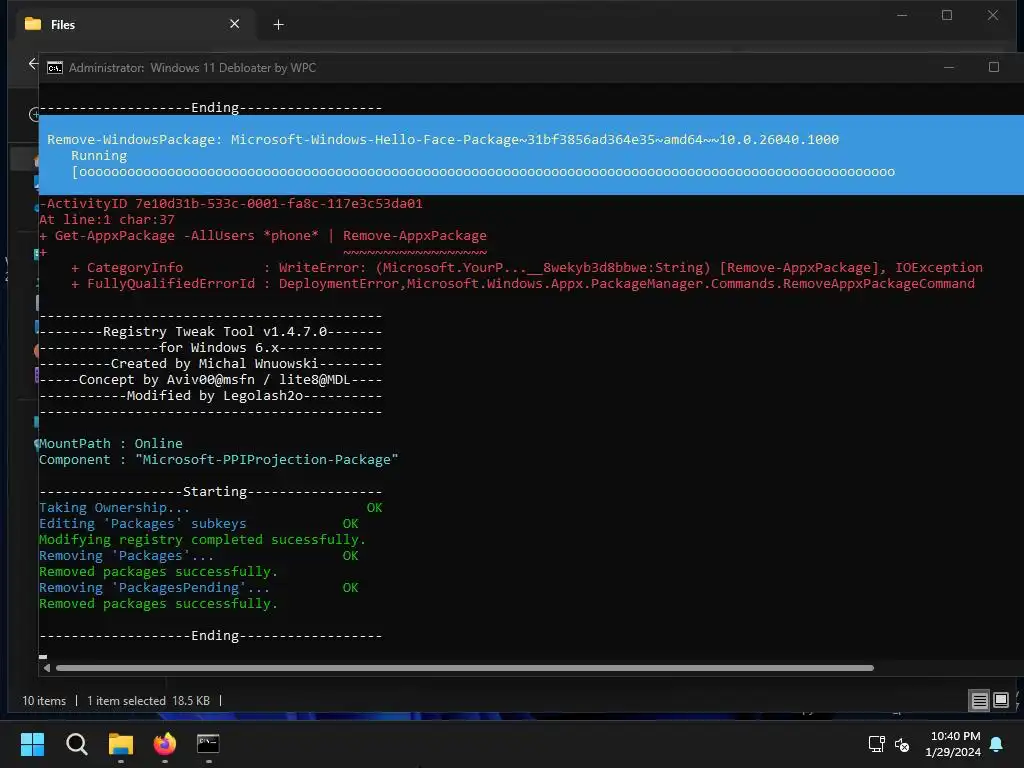Click the ActivityID error line
The image size is (1024, 768).
pos(231,204)
